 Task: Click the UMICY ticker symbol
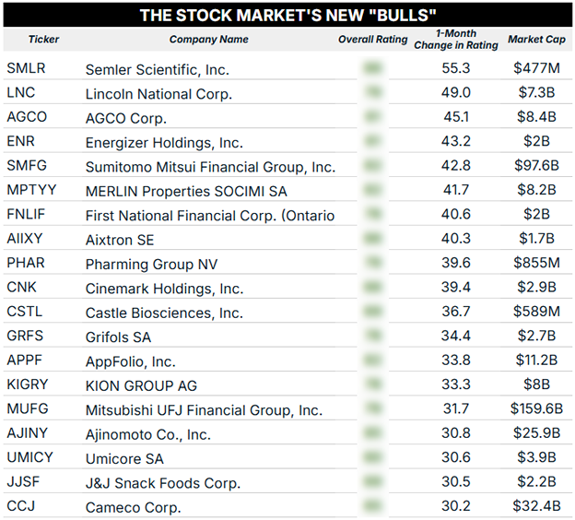tap(30, 457)
